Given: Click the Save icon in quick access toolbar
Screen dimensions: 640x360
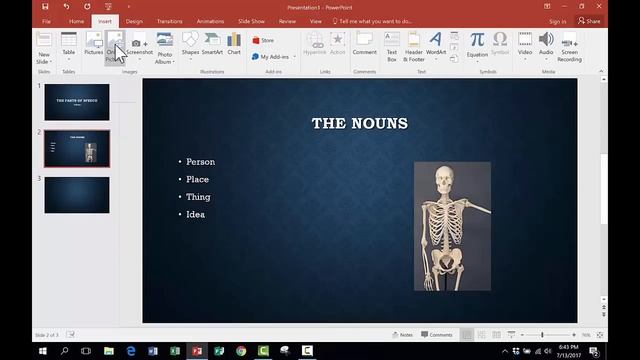Looking at the screenshot, I should click(45, 7).
